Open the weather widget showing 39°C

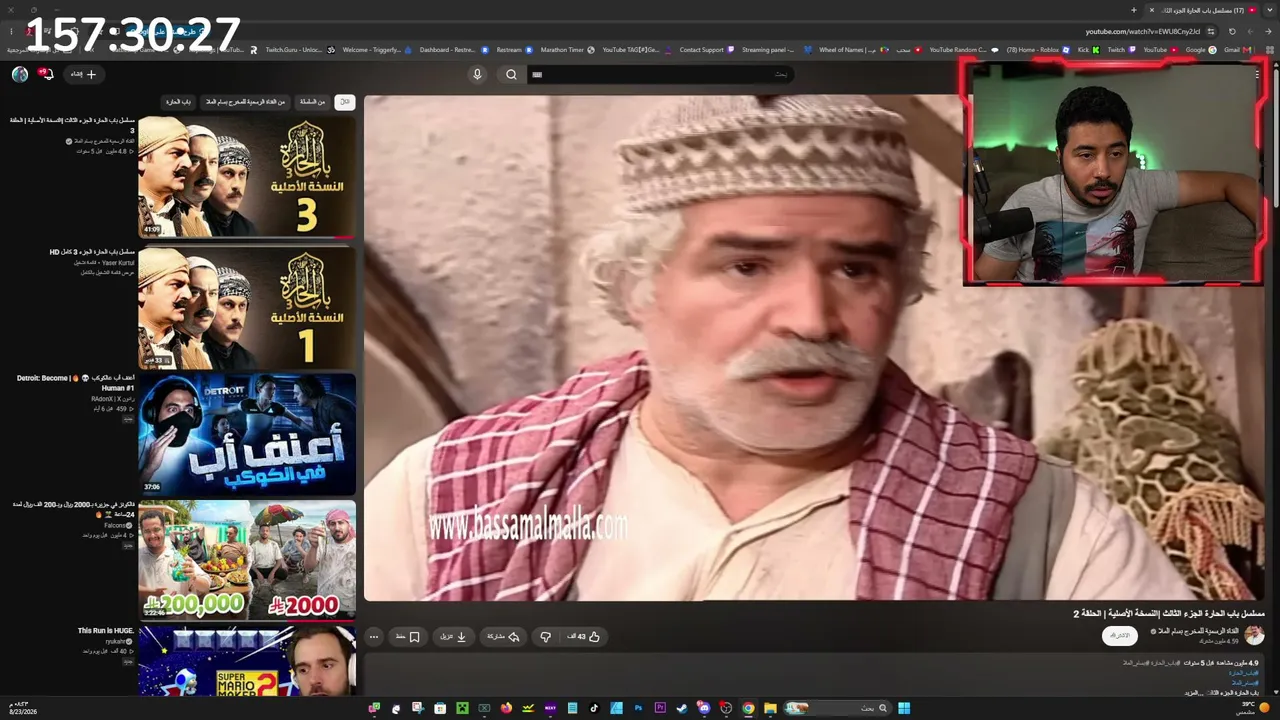coord(1252,708)
